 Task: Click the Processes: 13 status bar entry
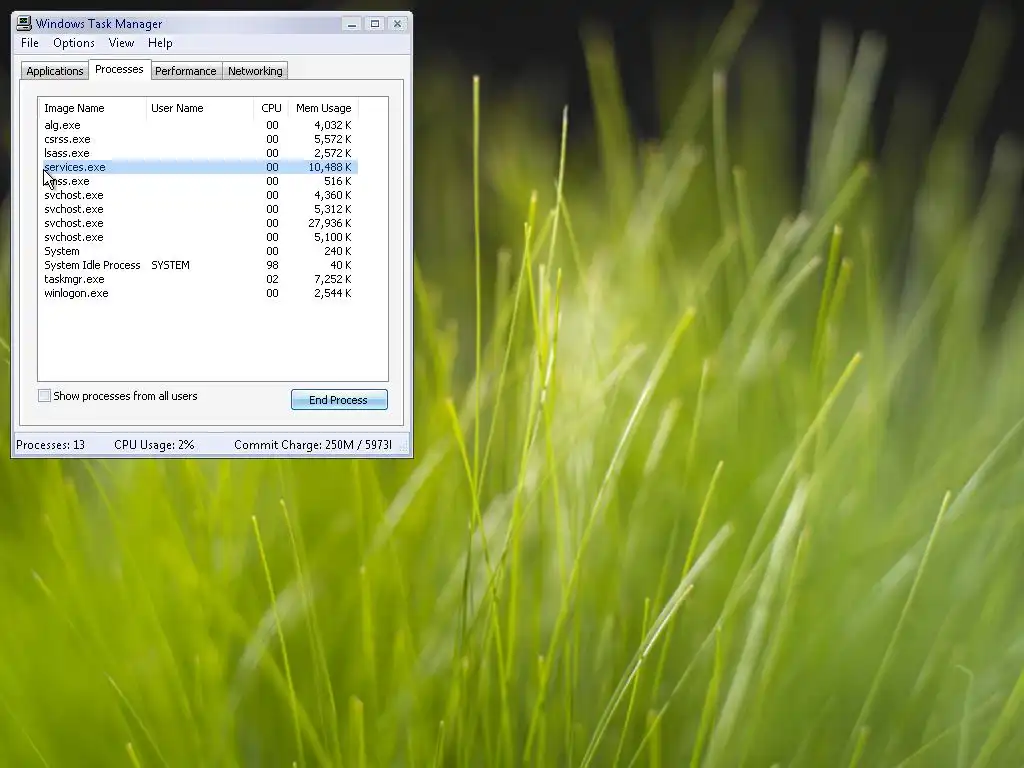(x=50, y=445)
